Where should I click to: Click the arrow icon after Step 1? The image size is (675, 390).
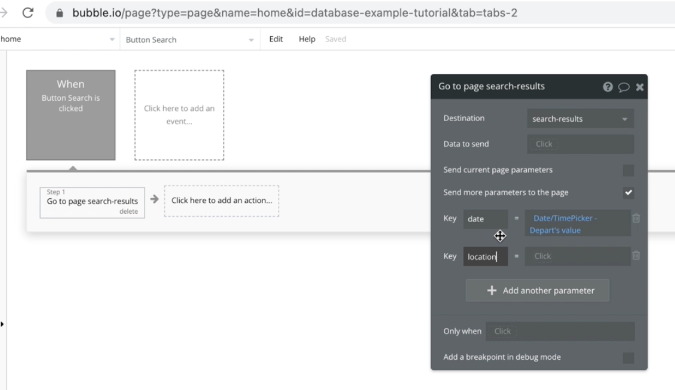[155, 199]
